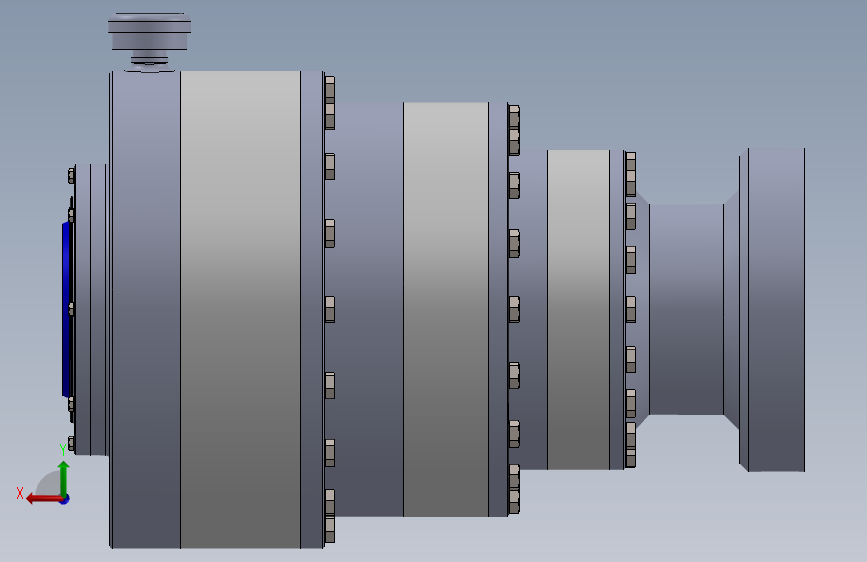The image size is (867, 562).
Task: Select the narrow necked section near the output
Action: click(x=686, y=310)
